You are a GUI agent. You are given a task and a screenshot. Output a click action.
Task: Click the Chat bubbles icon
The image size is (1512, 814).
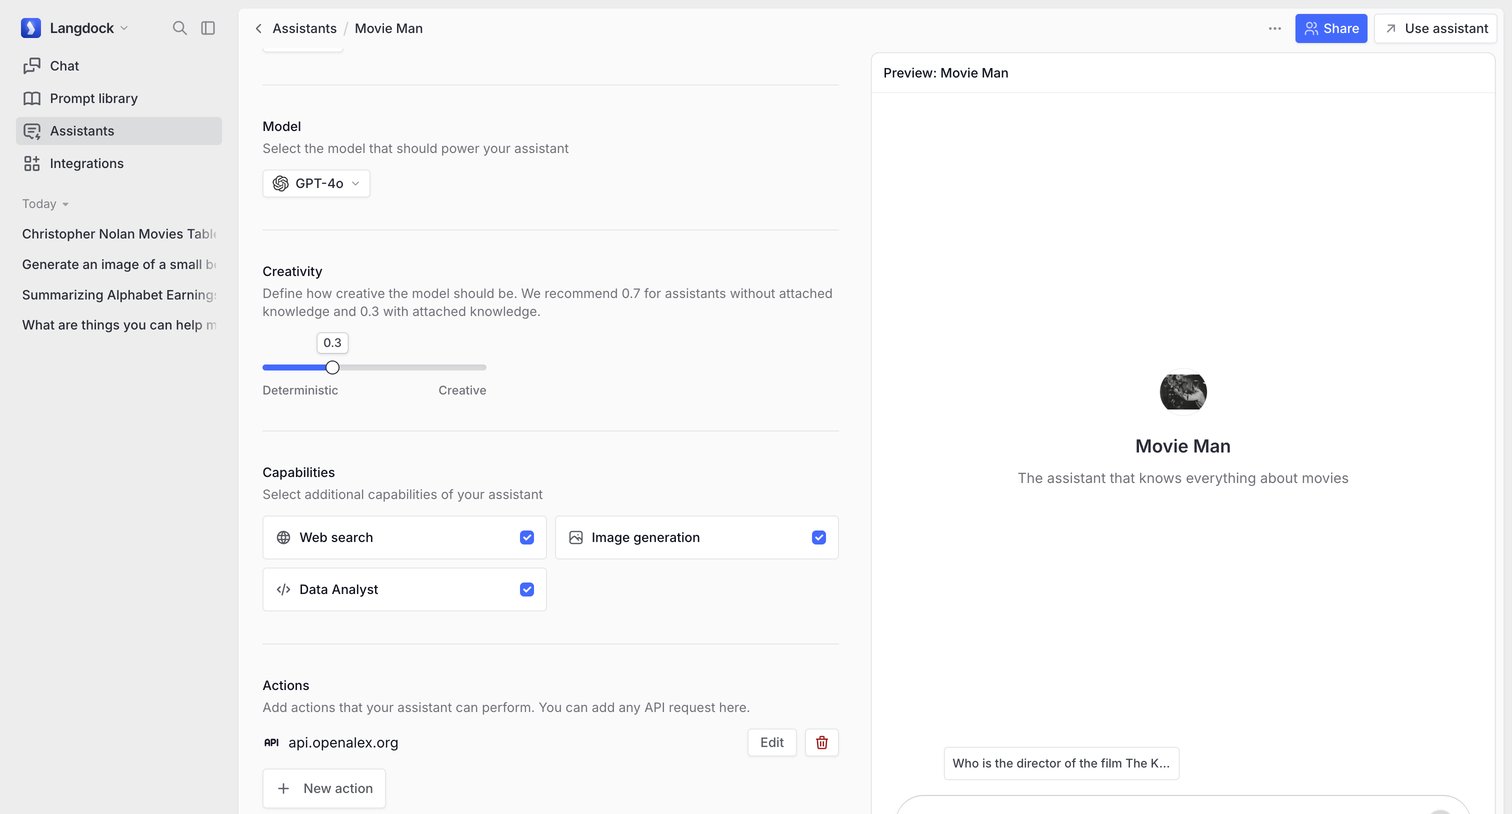coord(32,66)
